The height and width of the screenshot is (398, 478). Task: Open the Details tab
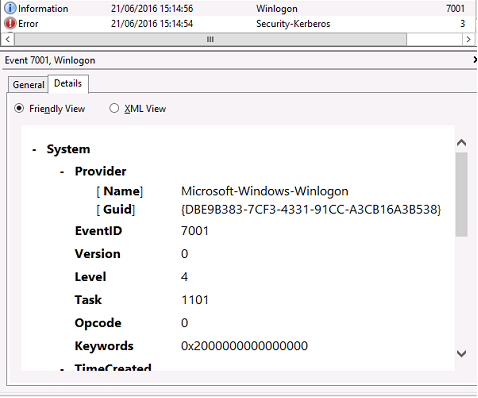coord(68,83)
